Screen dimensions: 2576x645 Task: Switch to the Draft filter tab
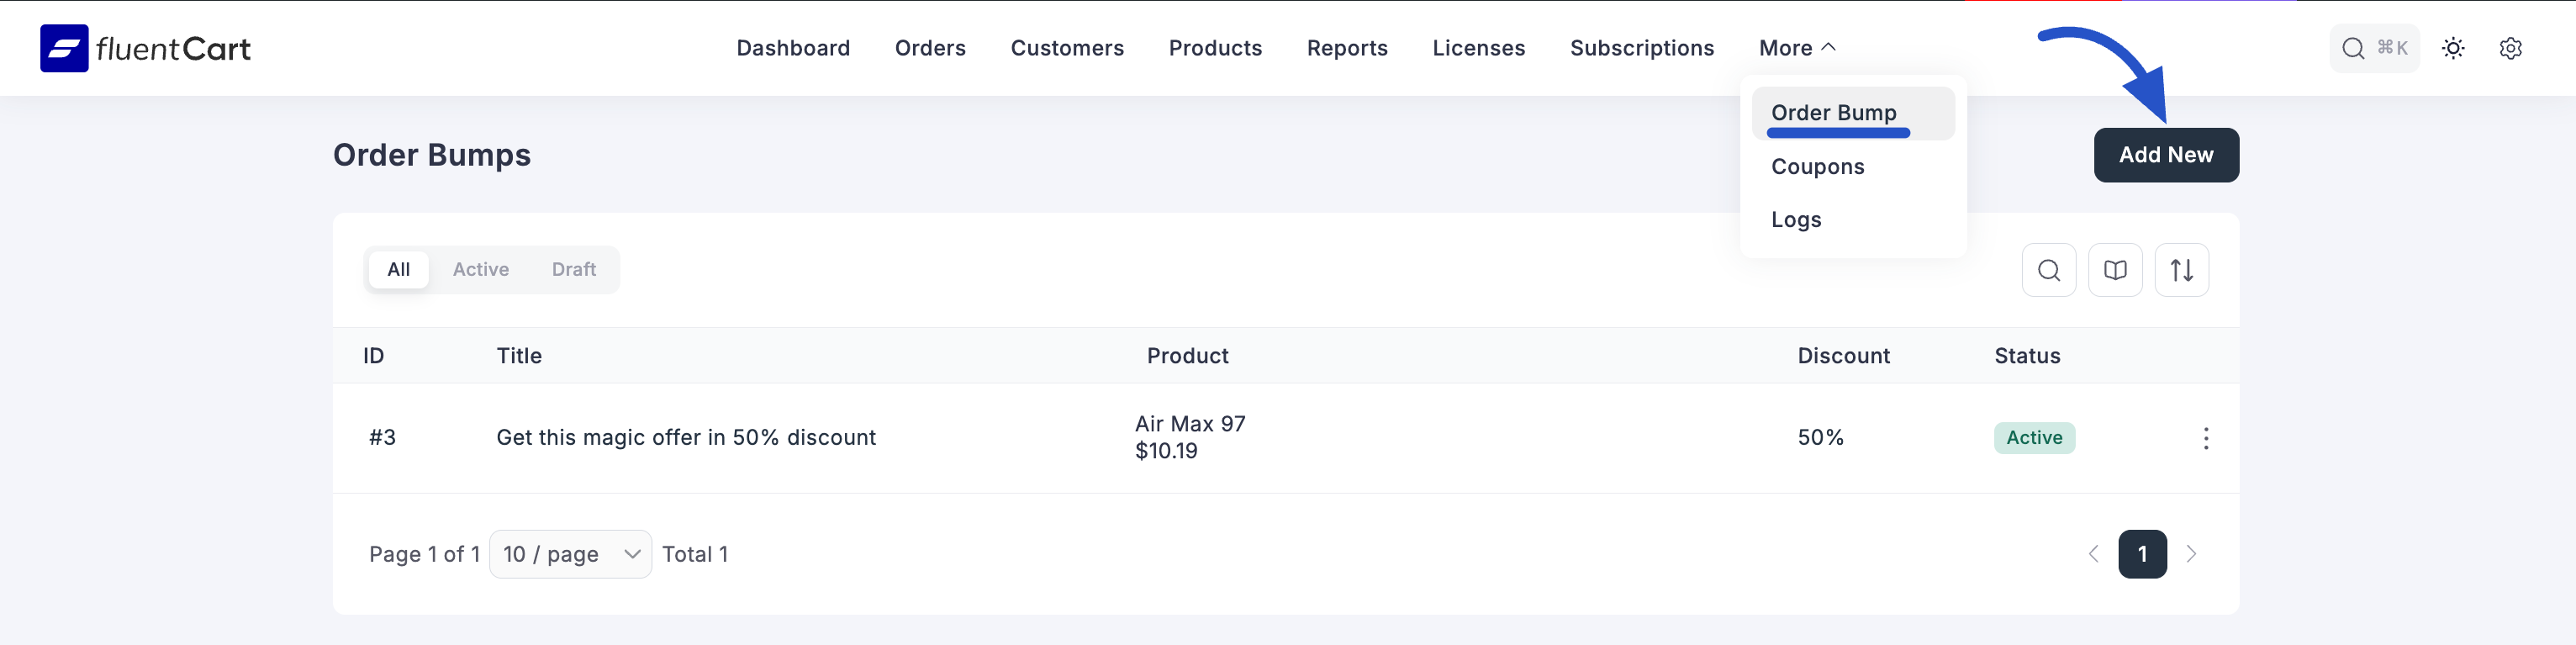pos(573,270)
